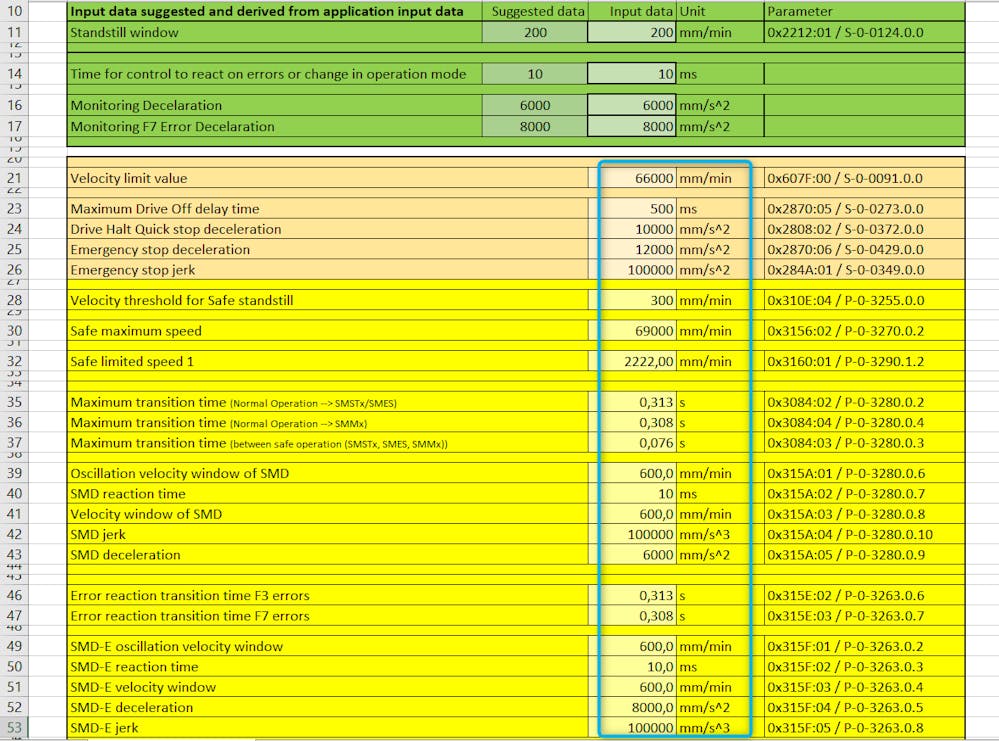The height and width of the screenshot is (741, 999).
Task: Click the "Velocity threshold for Safe standstill" label
Action: click(x=327, y=301)
